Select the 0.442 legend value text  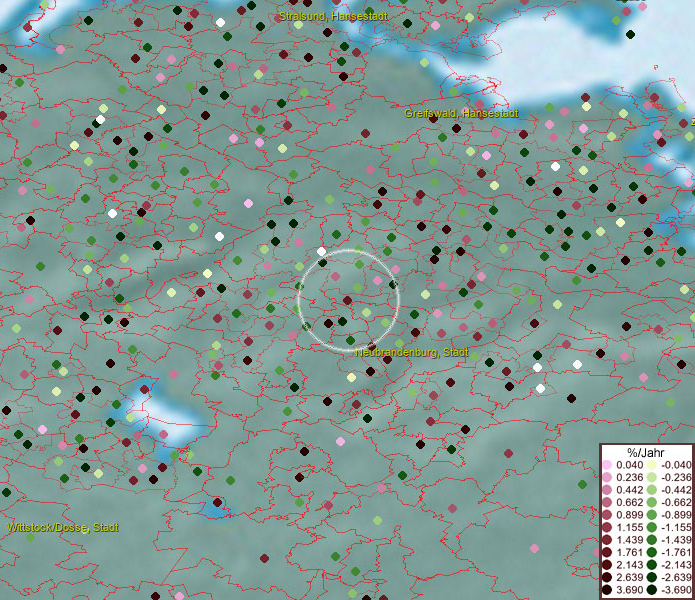[x=629, y=490]
